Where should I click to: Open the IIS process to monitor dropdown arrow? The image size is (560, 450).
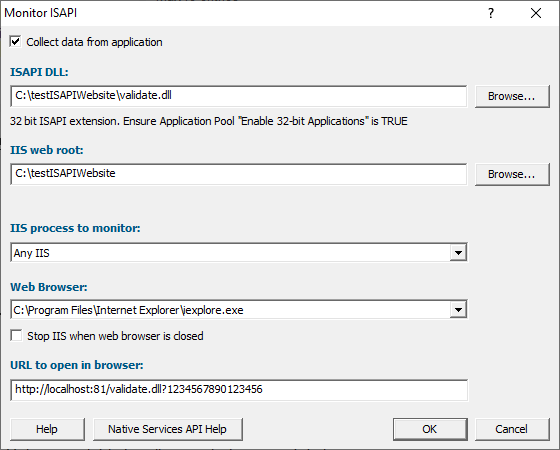(458, 253)
